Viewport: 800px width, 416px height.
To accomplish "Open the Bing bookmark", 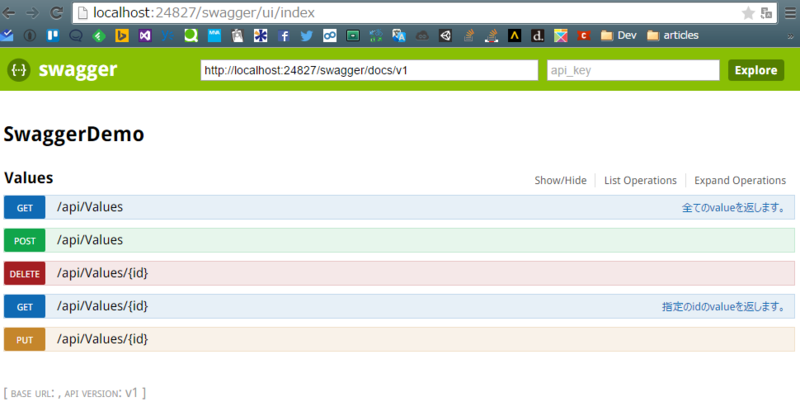I will pyautogui.click(x=122, y=35).
